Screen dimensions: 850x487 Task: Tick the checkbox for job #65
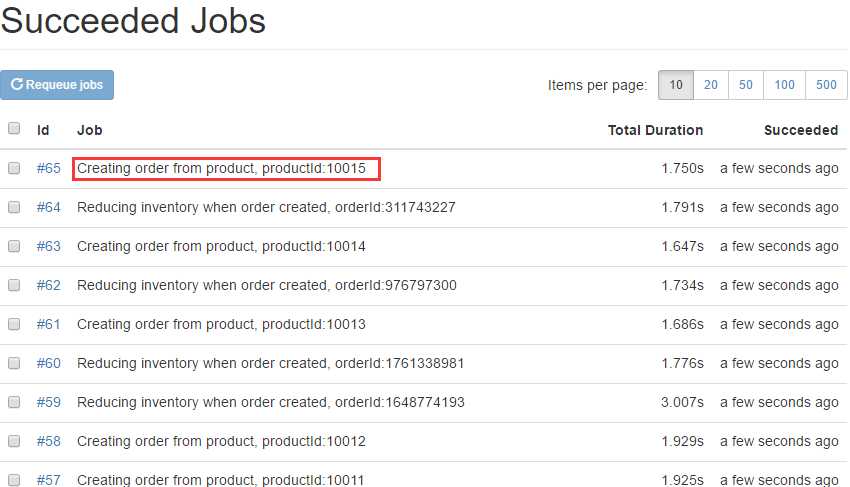(x=14, y=169)
